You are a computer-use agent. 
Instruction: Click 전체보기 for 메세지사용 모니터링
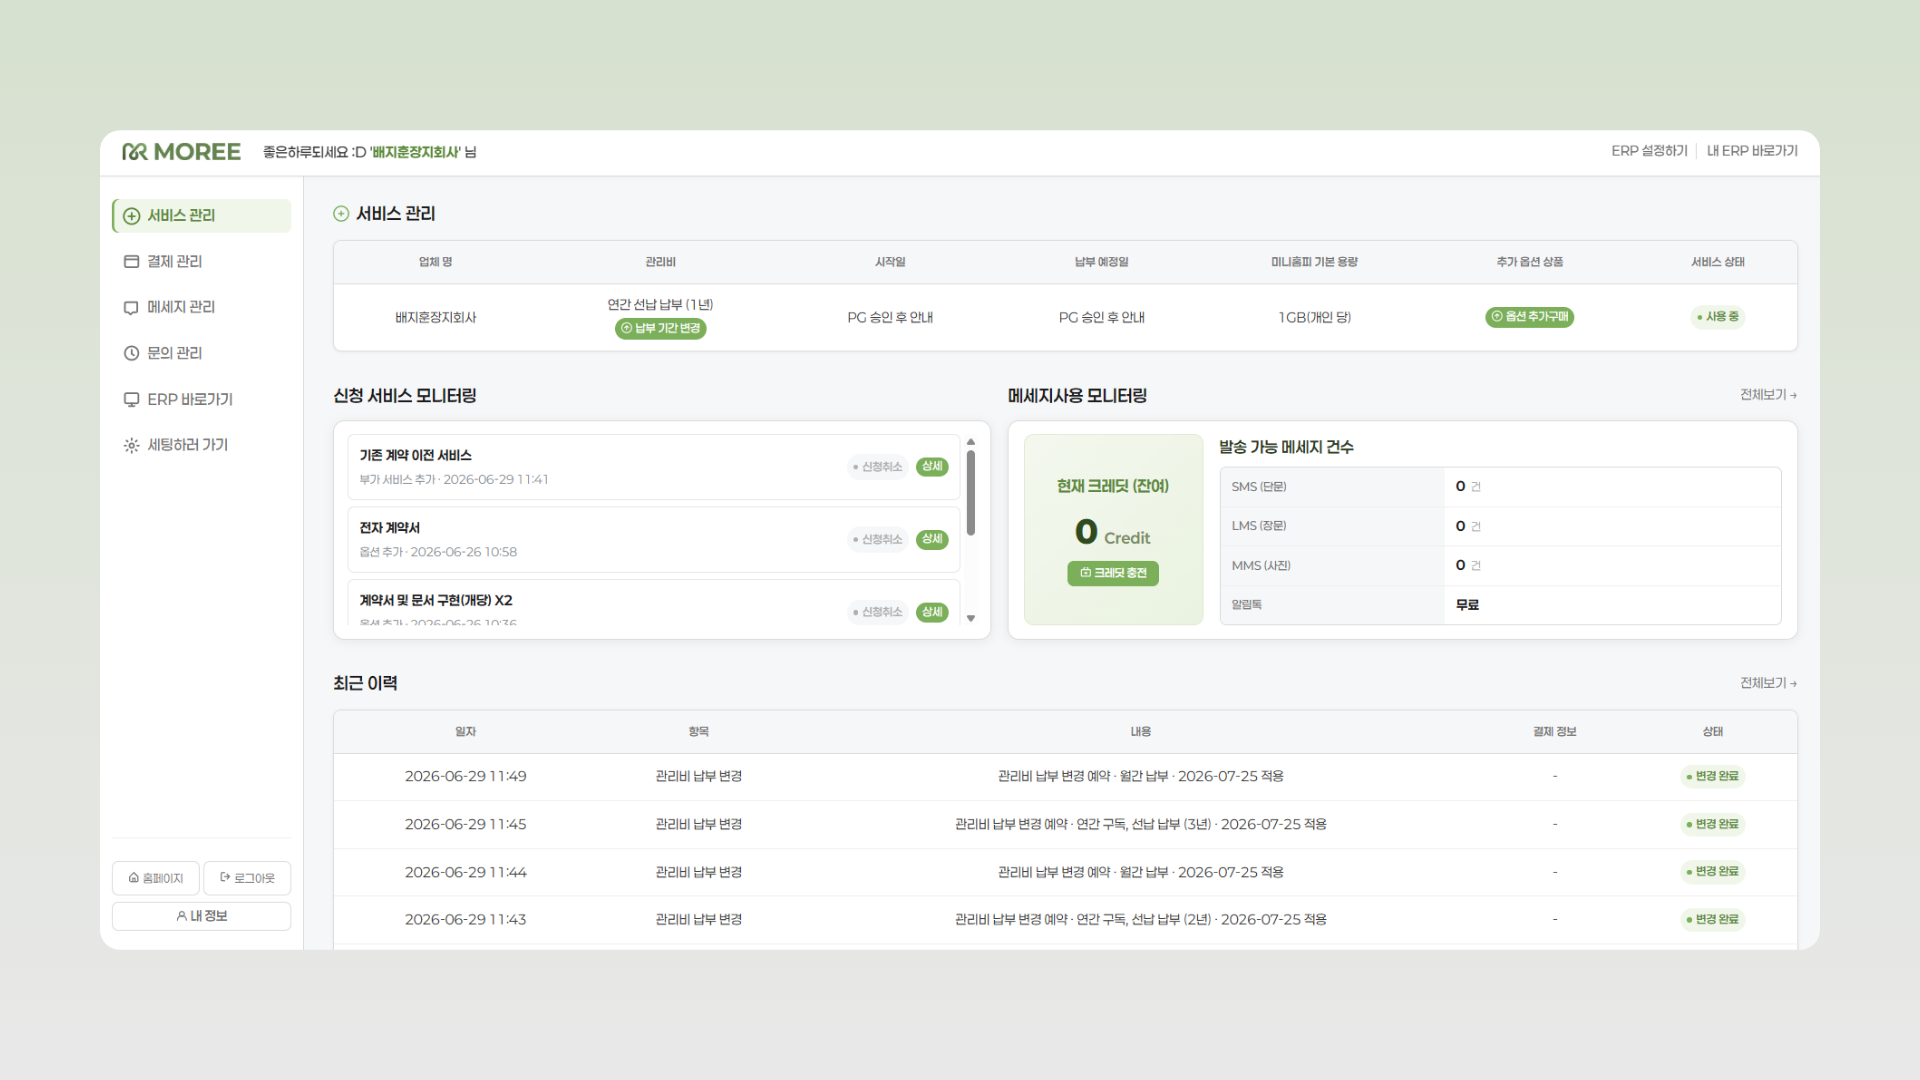coord(1768,395)
